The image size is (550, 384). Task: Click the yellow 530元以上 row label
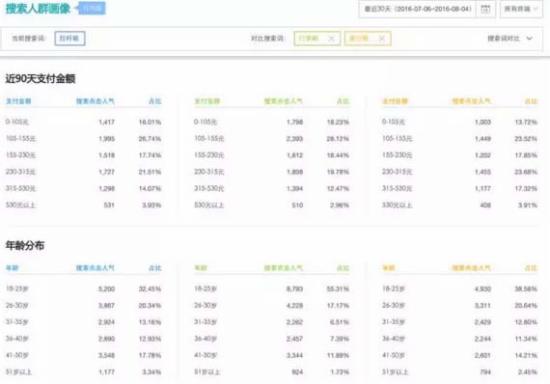[397, 205]
